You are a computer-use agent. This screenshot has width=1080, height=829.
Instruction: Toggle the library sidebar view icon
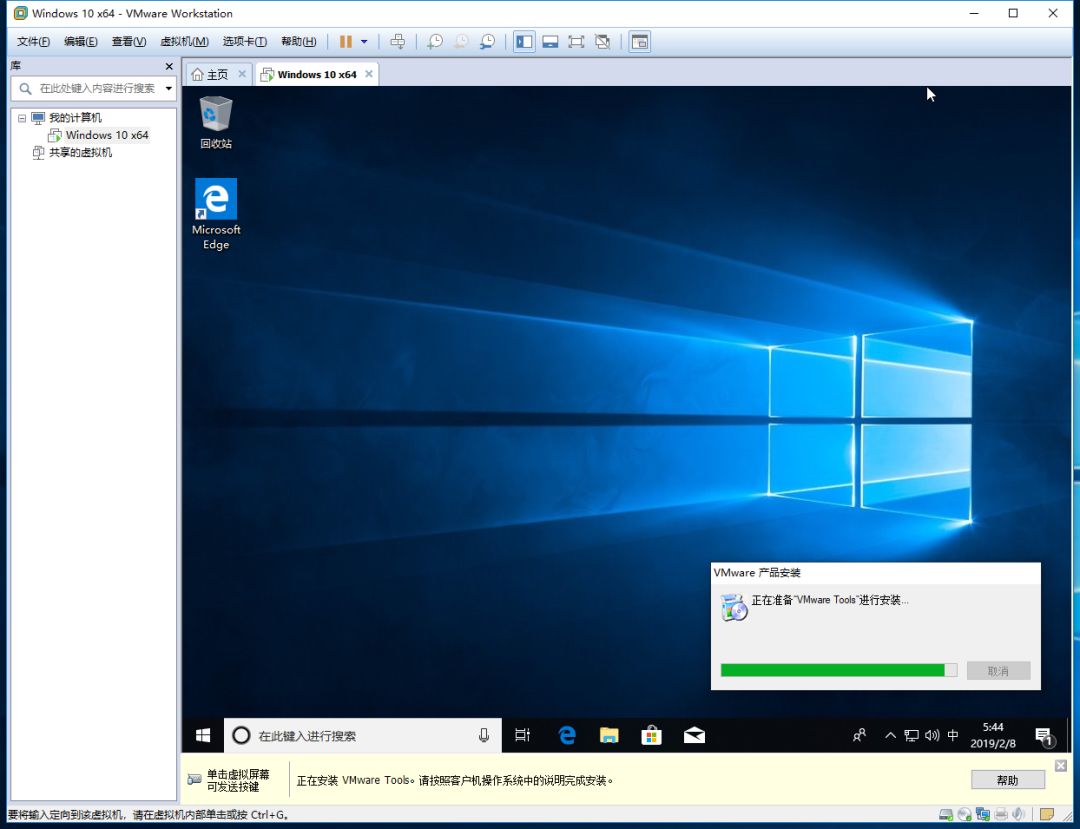[524, 42]
